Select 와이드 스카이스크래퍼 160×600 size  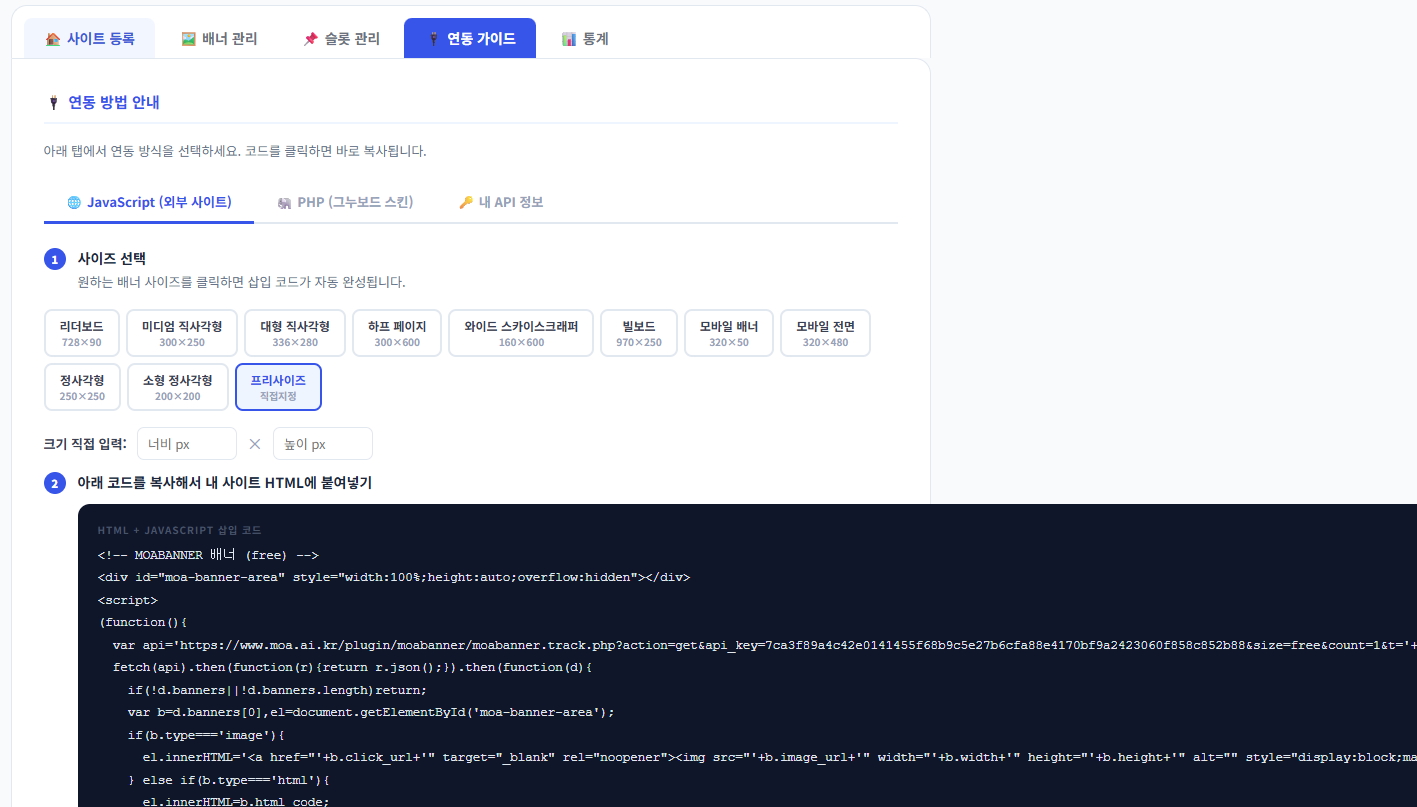point(520,333)
